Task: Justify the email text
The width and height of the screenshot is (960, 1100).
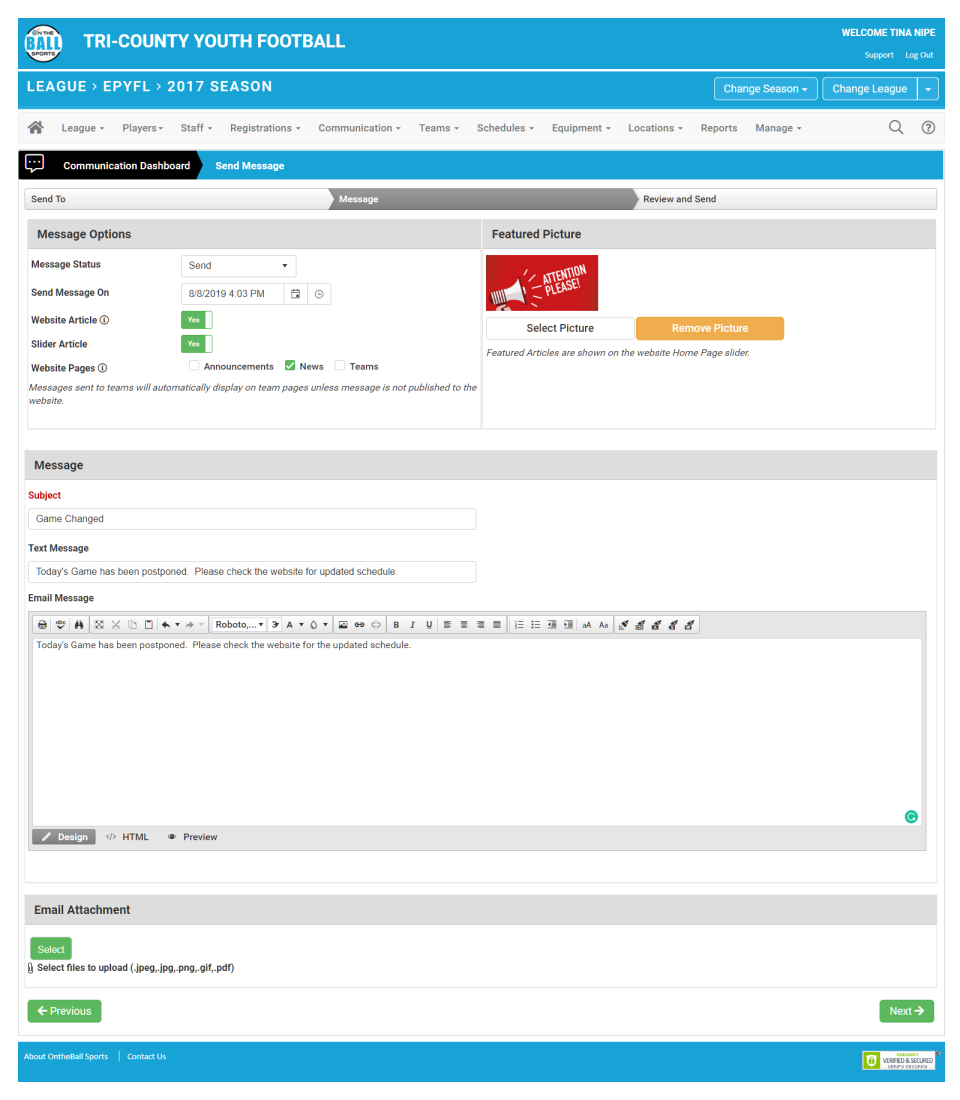Action: click(x=497, y=624)
